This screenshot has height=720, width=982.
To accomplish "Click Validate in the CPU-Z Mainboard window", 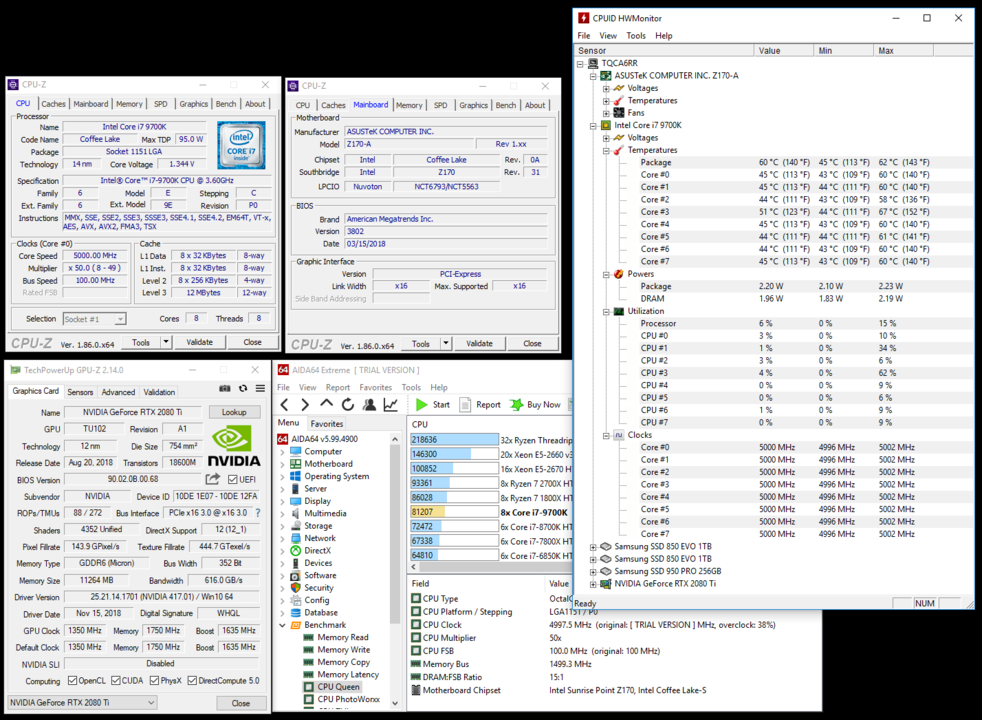I will (479, 344).
